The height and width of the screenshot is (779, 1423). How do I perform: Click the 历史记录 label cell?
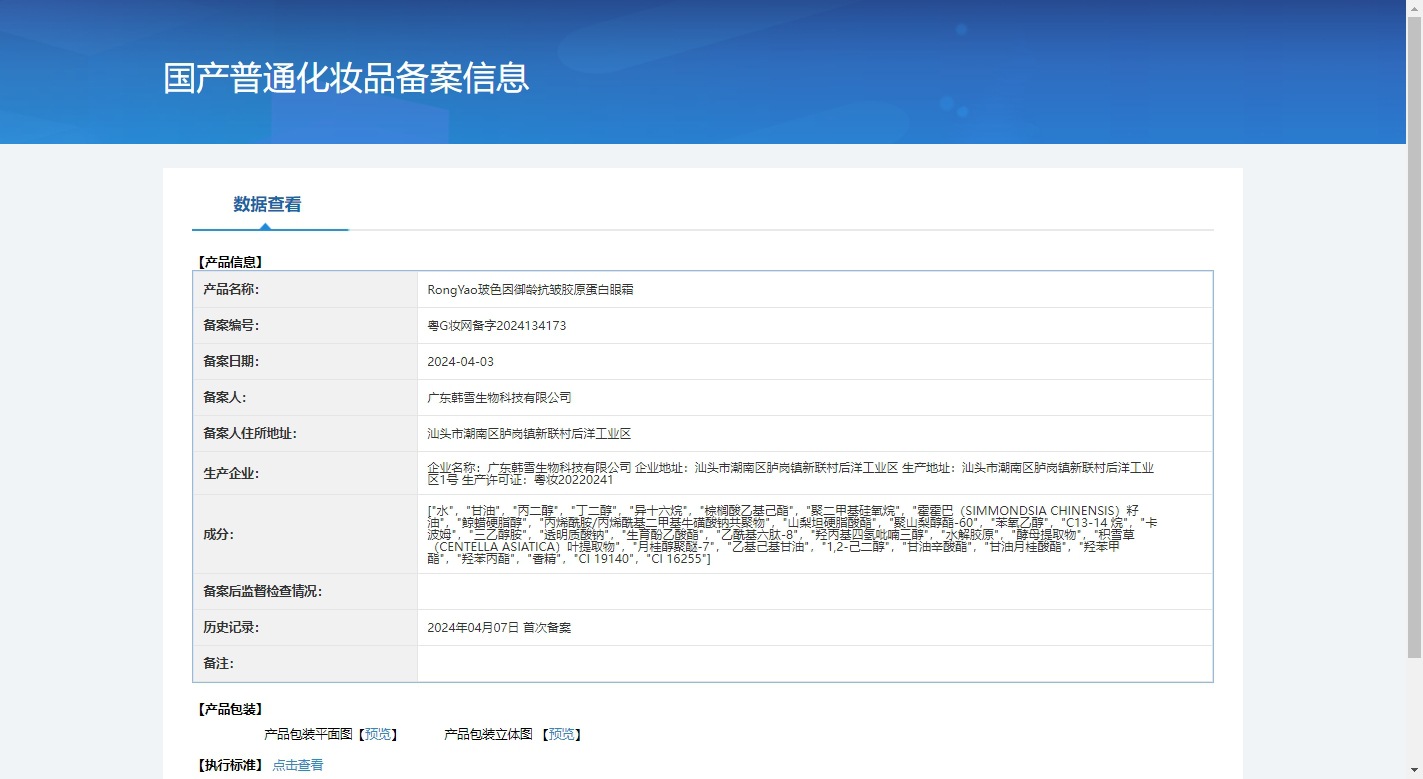coord(305,627)
